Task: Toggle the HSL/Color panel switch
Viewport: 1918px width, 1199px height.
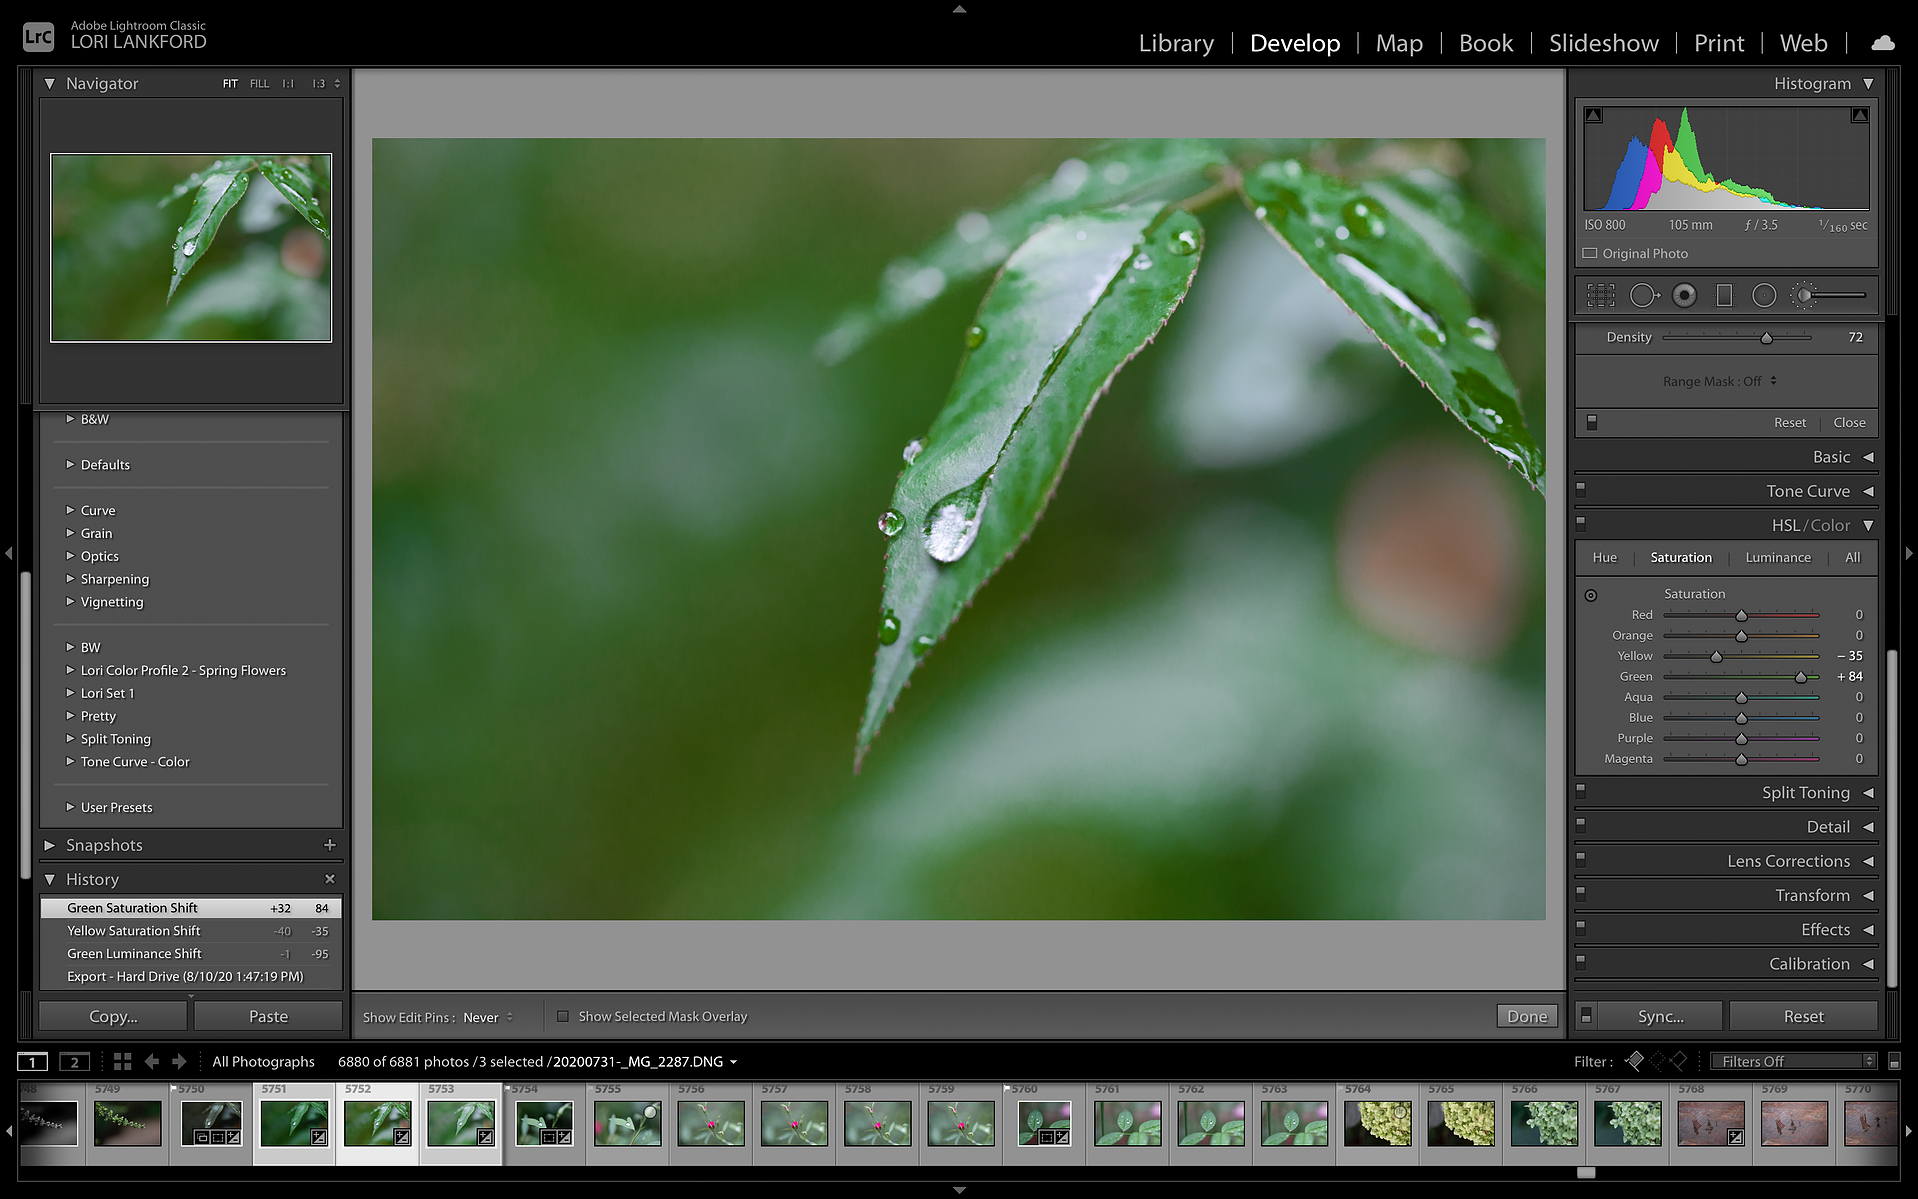Action: point(1581,522)
